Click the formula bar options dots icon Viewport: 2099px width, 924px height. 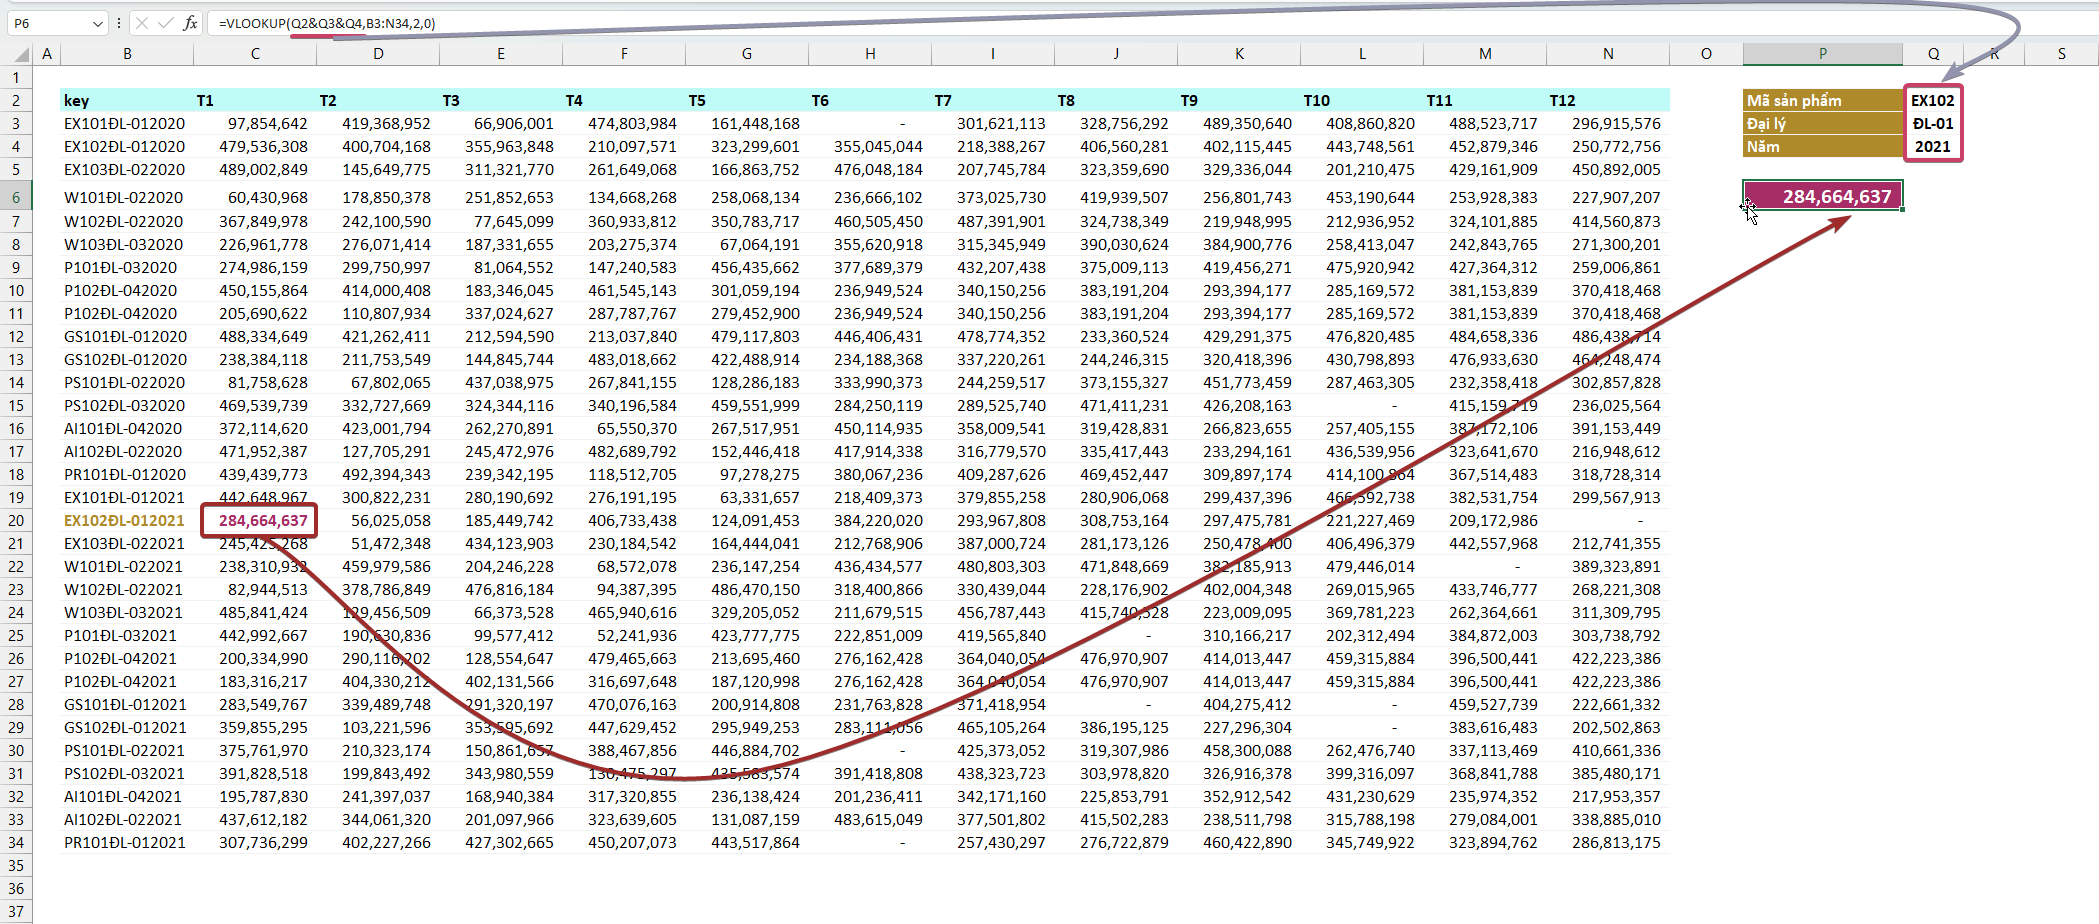[x=119, y=23]
